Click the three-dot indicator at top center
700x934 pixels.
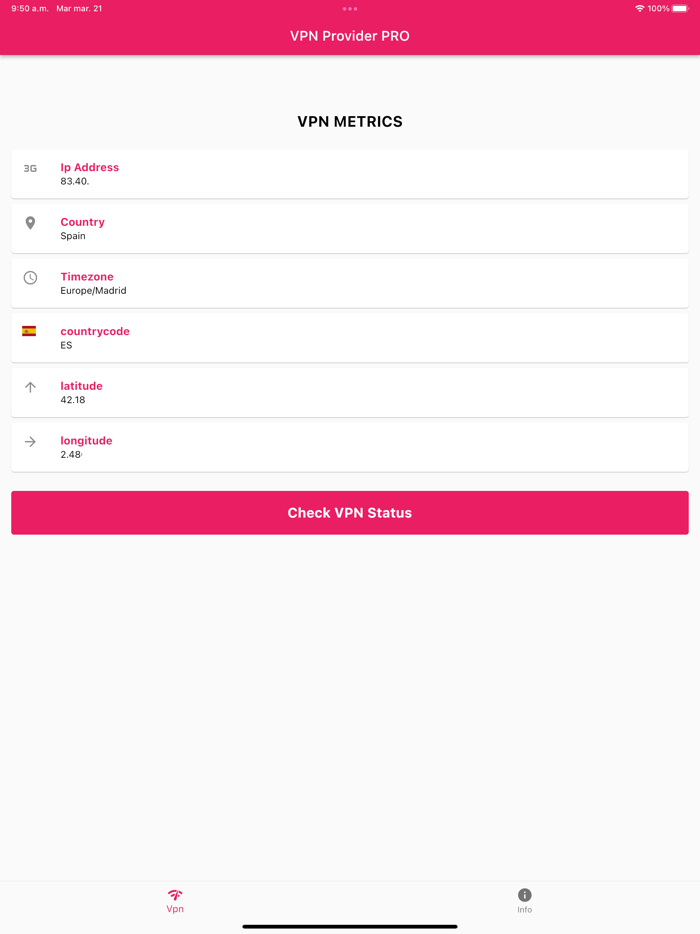click(x=349, y=8)
